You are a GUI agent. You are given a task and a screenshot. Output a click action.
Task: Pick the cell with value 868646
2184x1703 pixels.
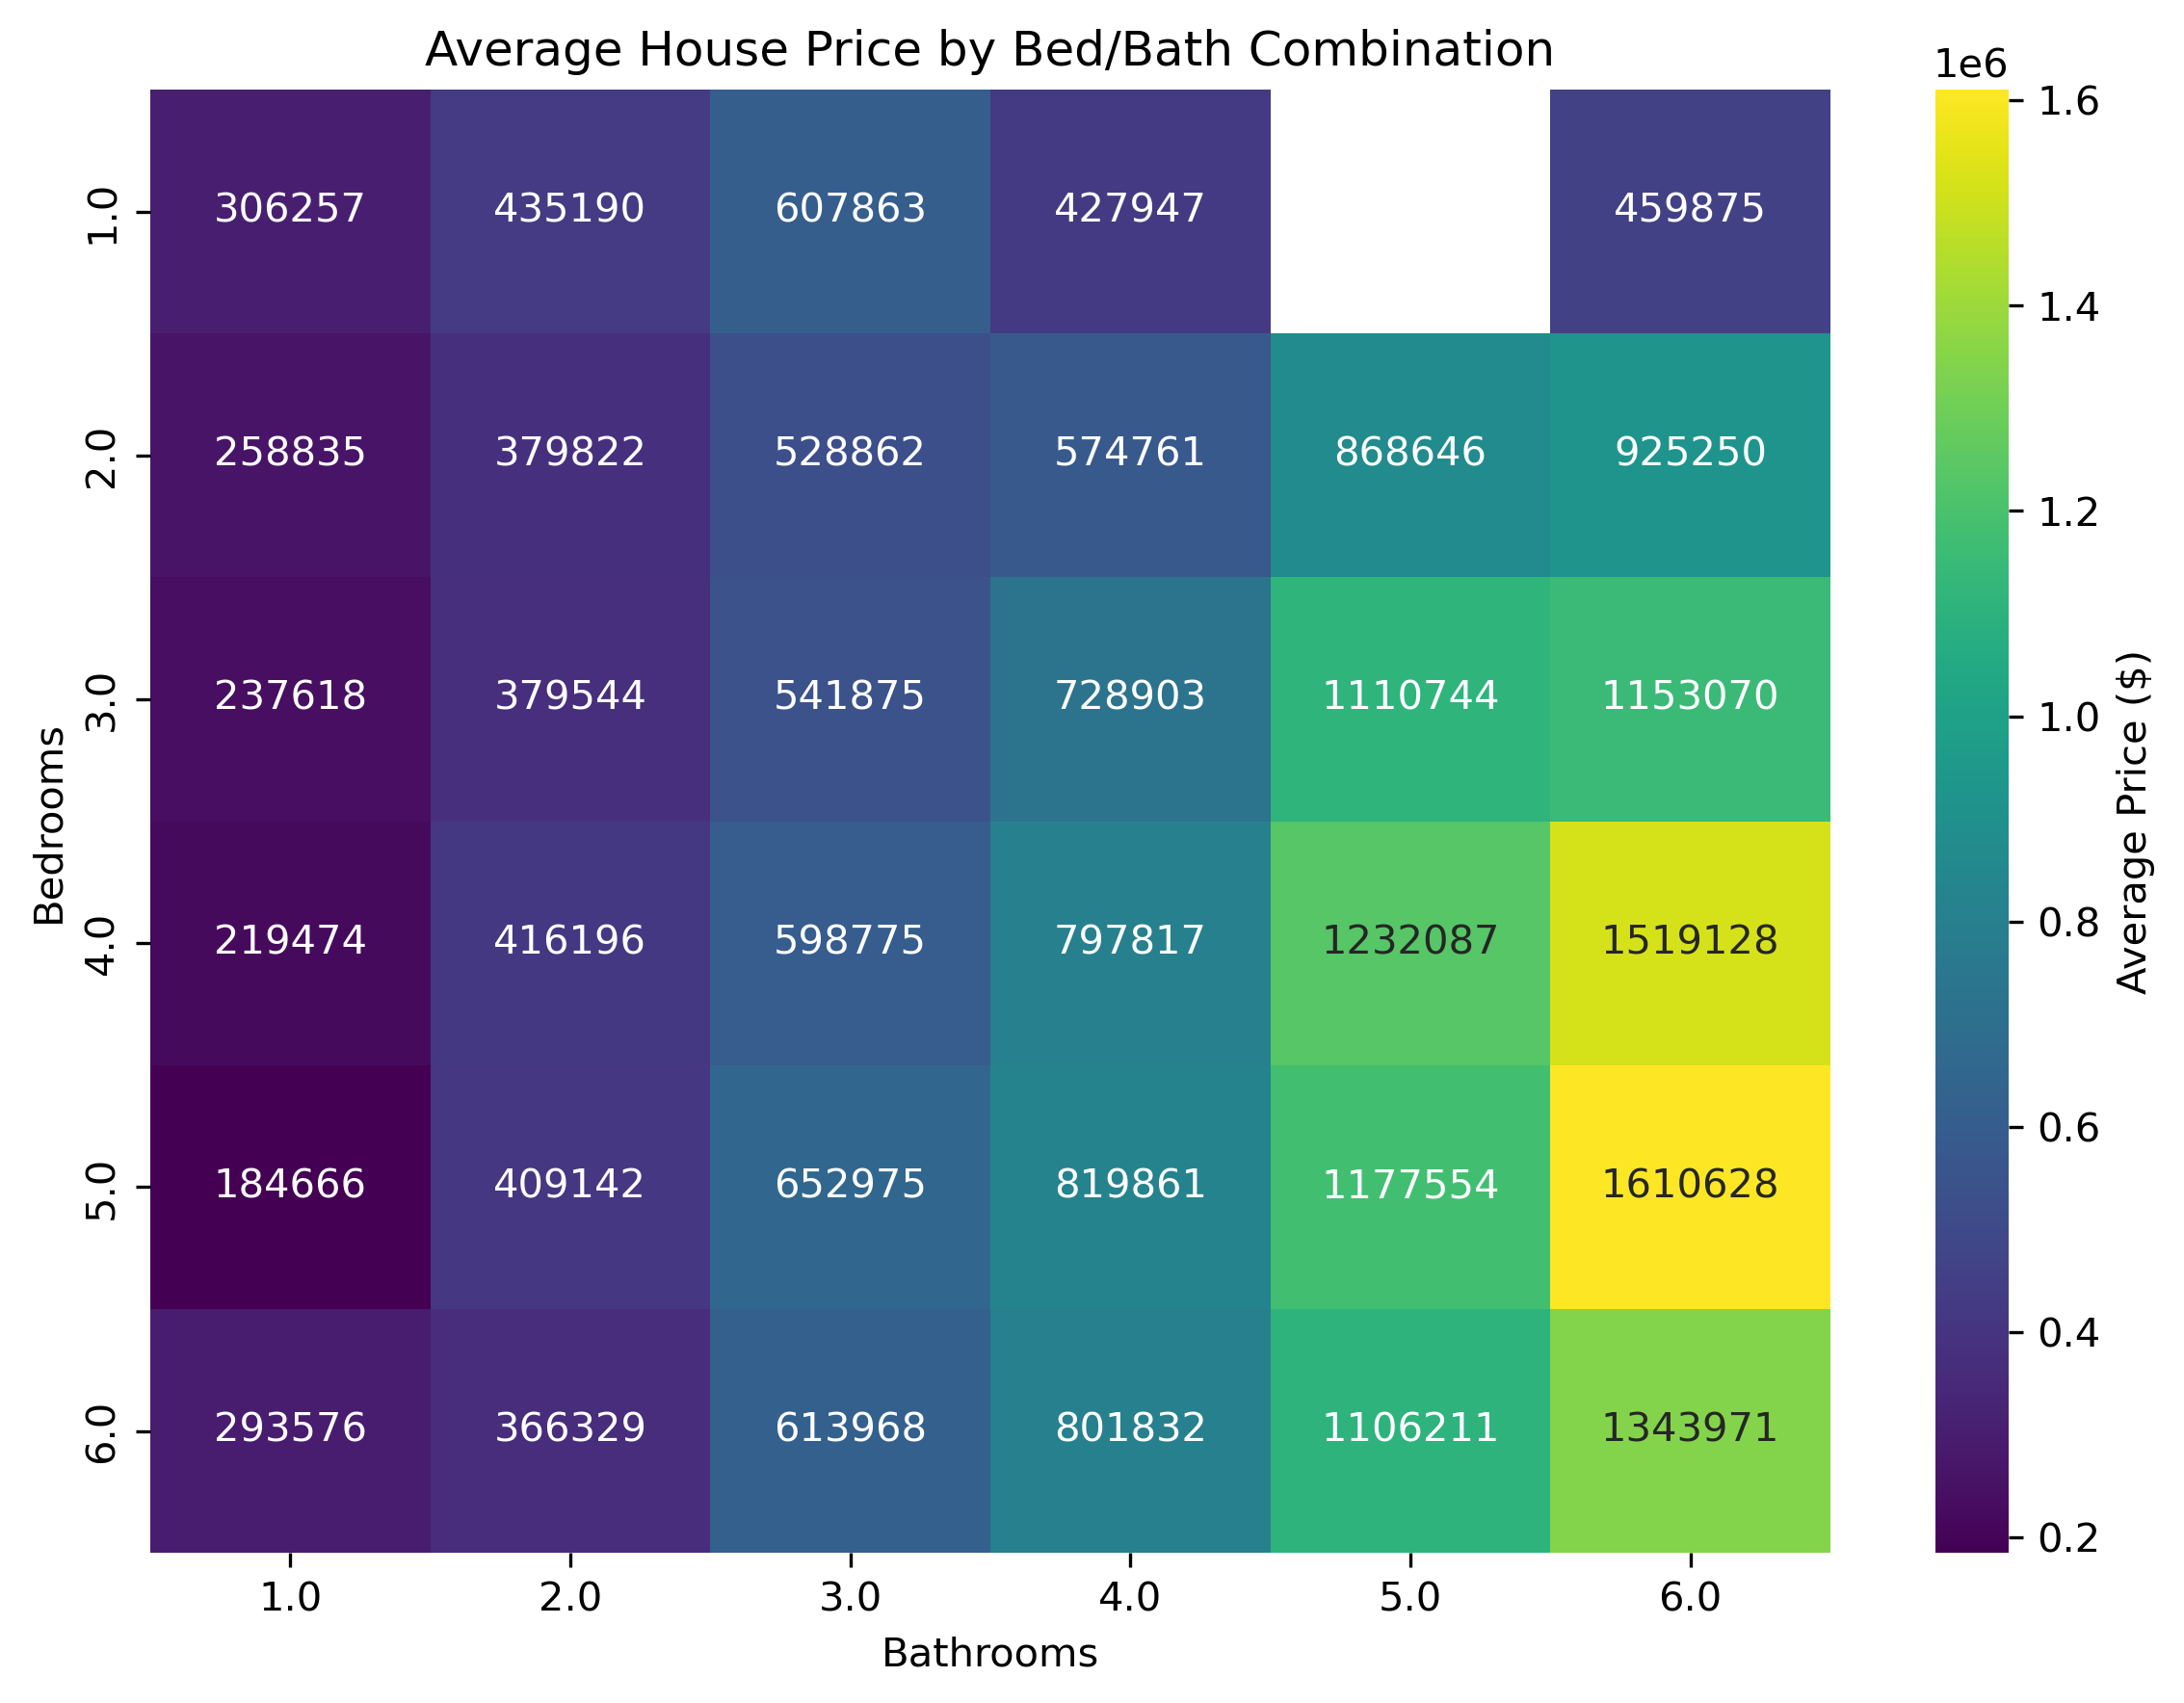pos(1409,453)
